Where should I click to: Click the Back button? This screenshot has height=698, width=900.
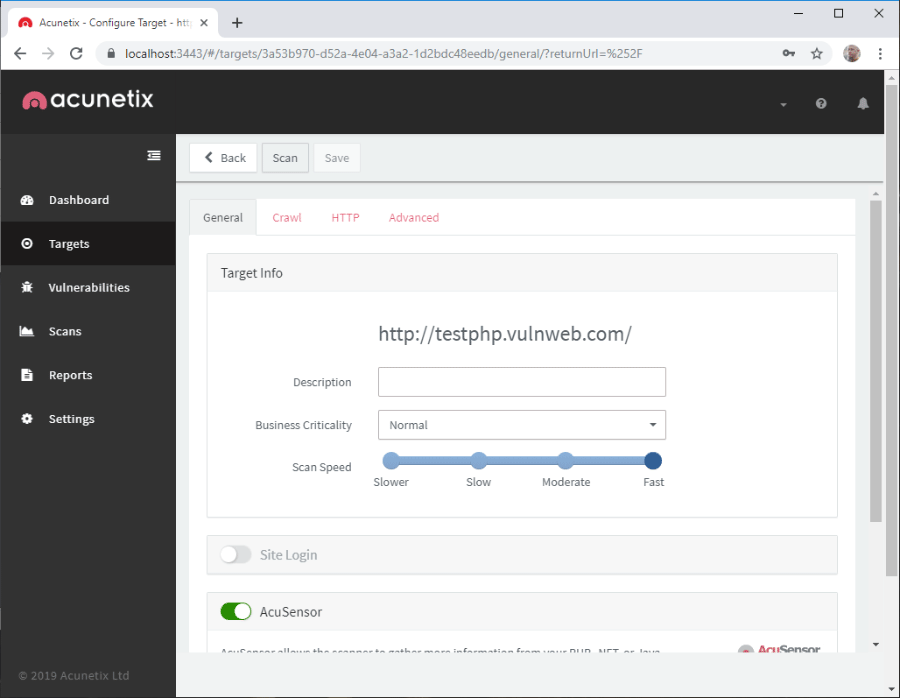[x=223, y=158]
